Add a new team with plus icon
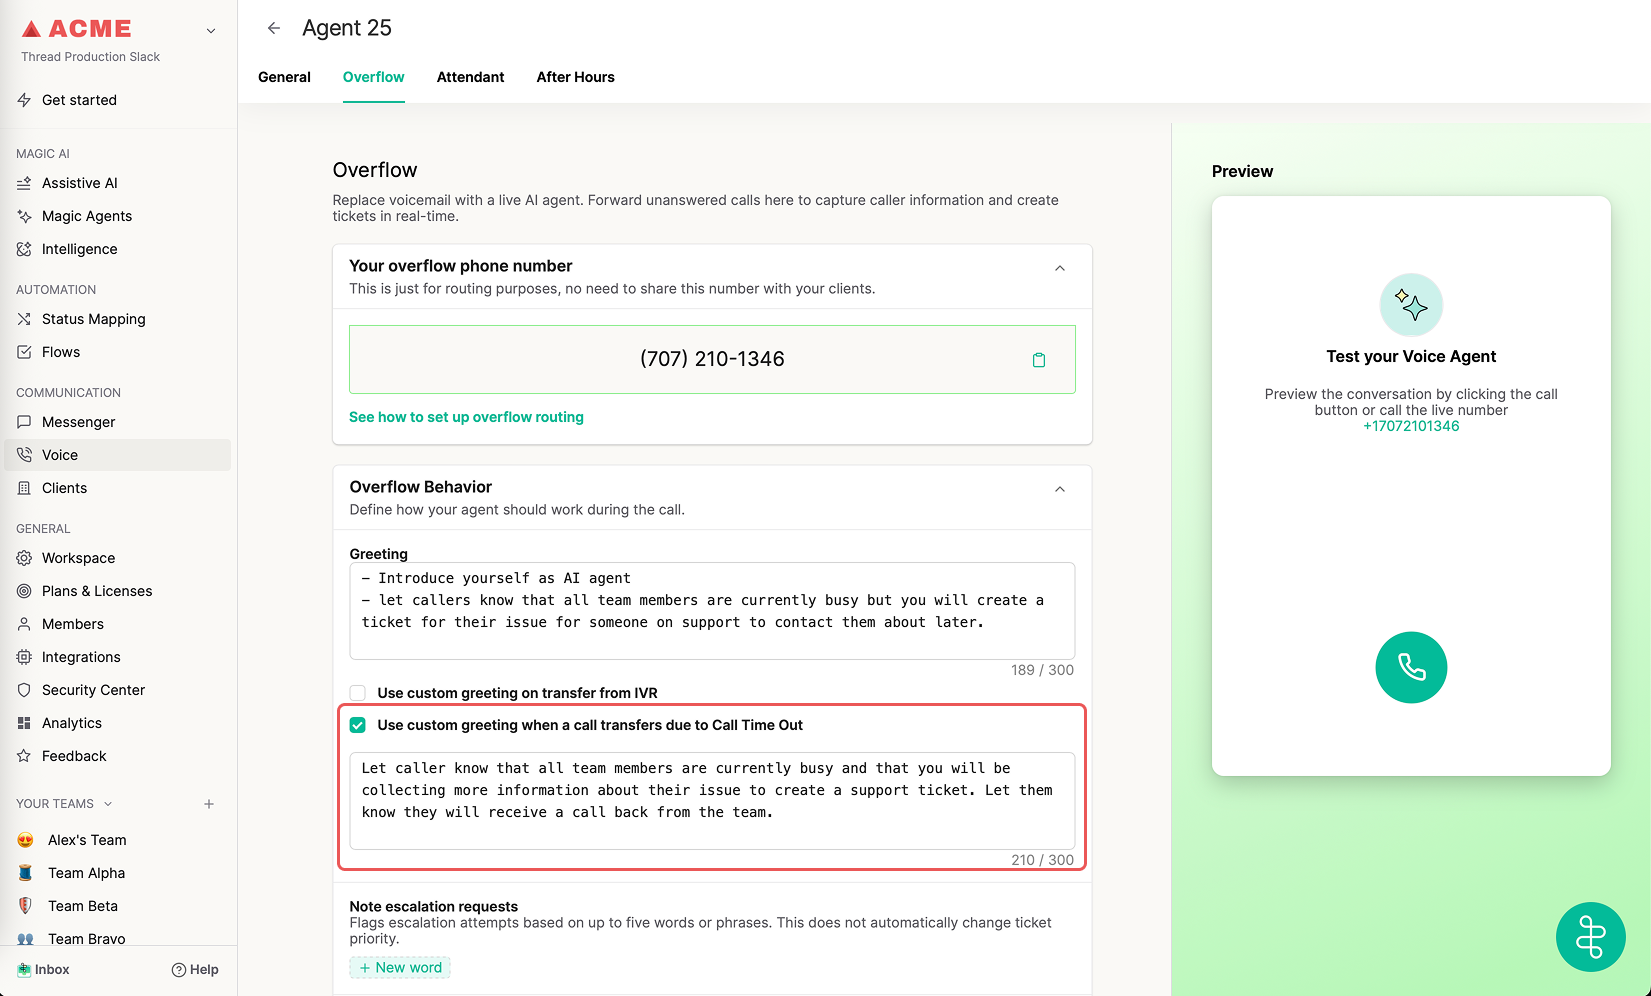This screenshot has width=1651, height=996. [x=209, y=804]
